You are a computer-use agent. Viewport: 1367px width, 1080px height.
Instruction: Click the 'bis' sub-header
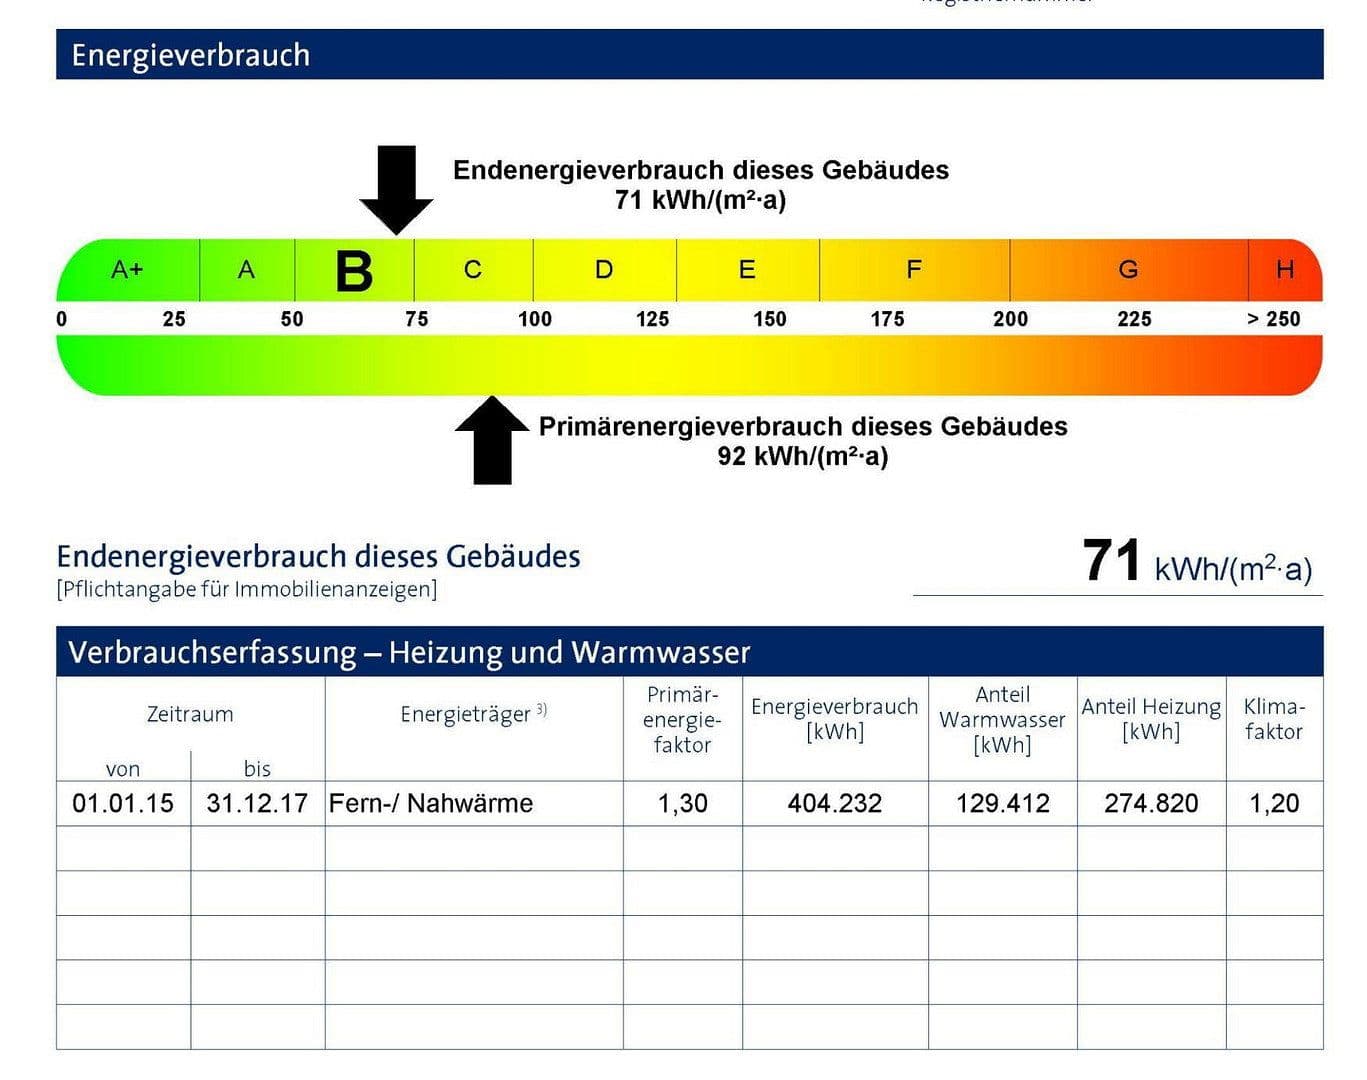257,768
